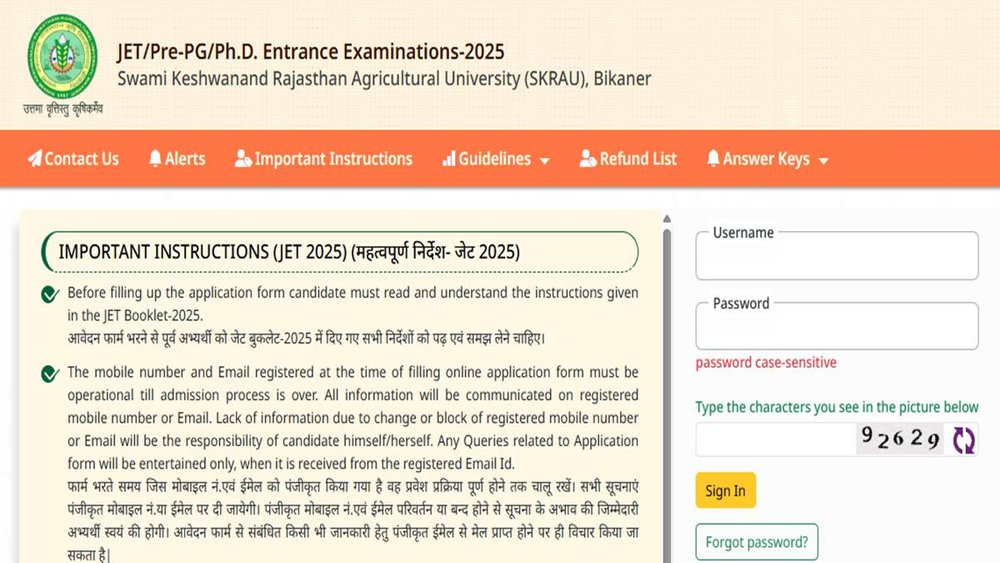This screenshot has width=1000, height=563.
Task: Open the Answer Keys menu
Action: click(767, 159)
